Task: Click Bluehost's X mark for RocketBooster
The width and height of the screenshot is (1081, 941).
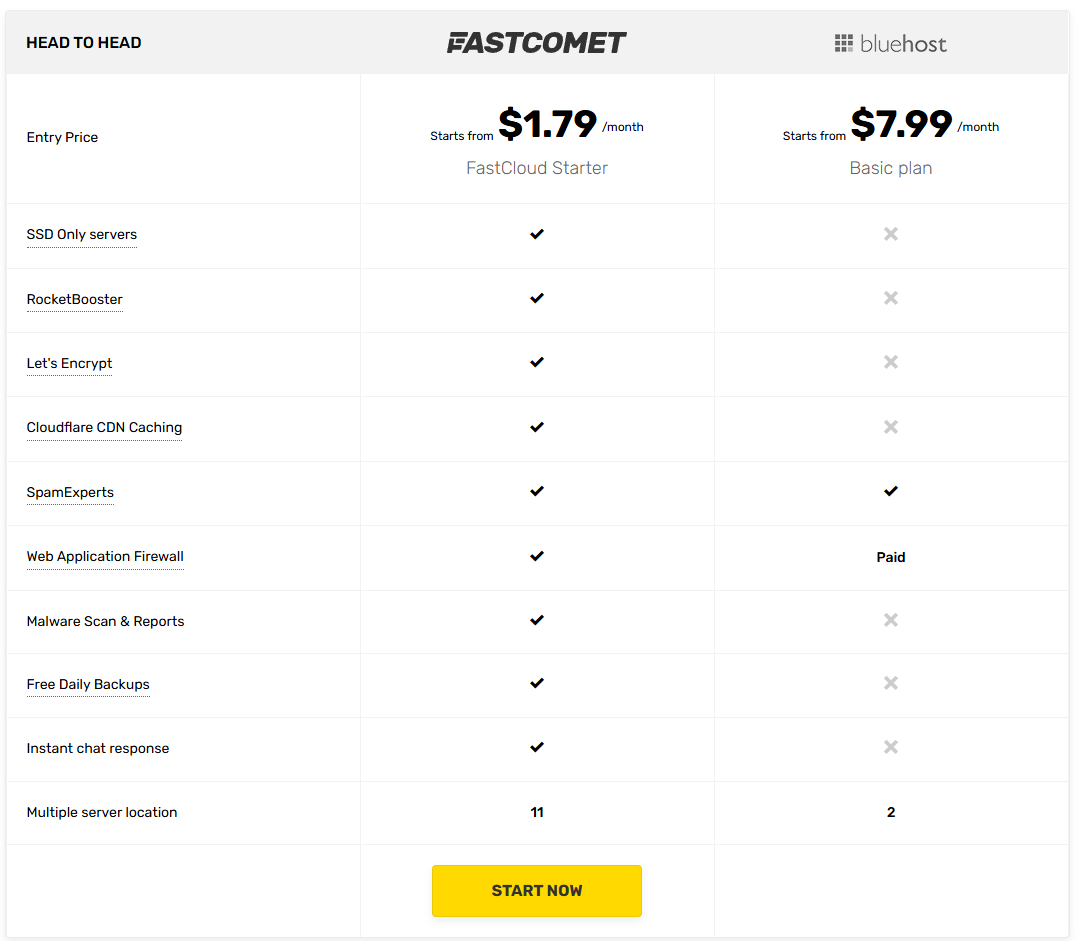Action: 890,298
